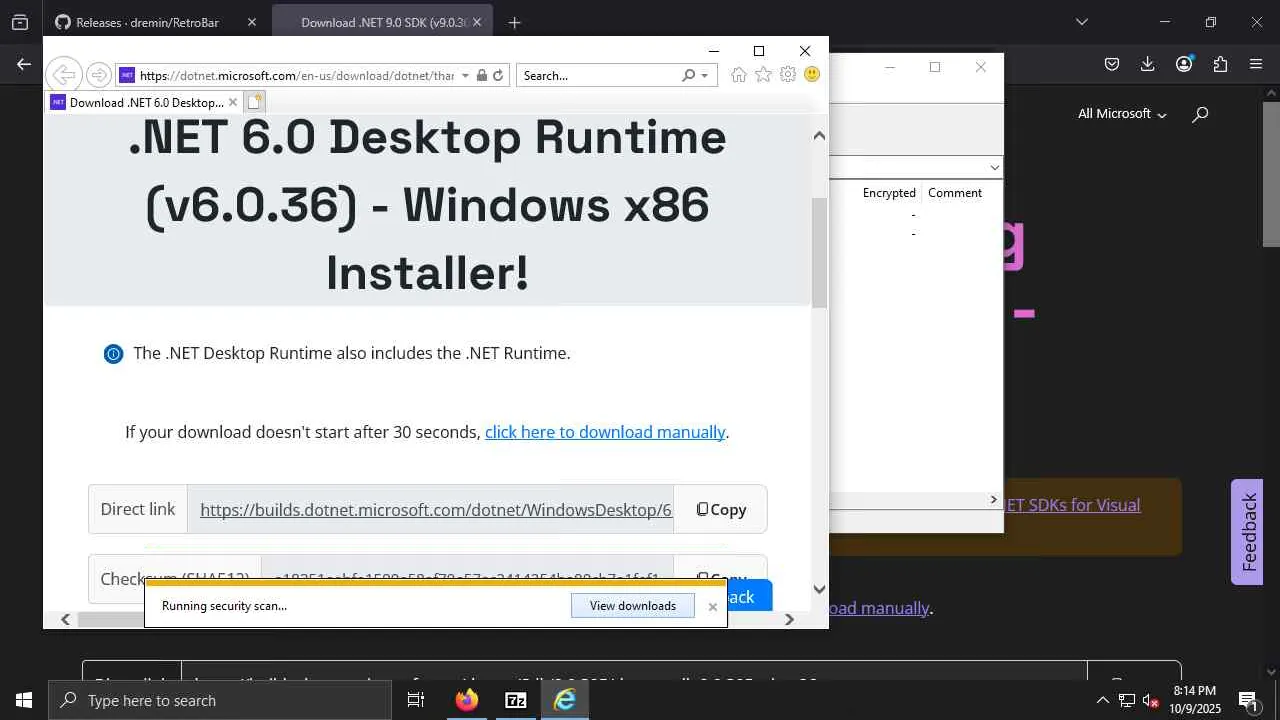This screenshot has height=720, width=1280.
Task: Open the Firefox Extensions puzzle icon
Action: click(x=1220, y=64)
